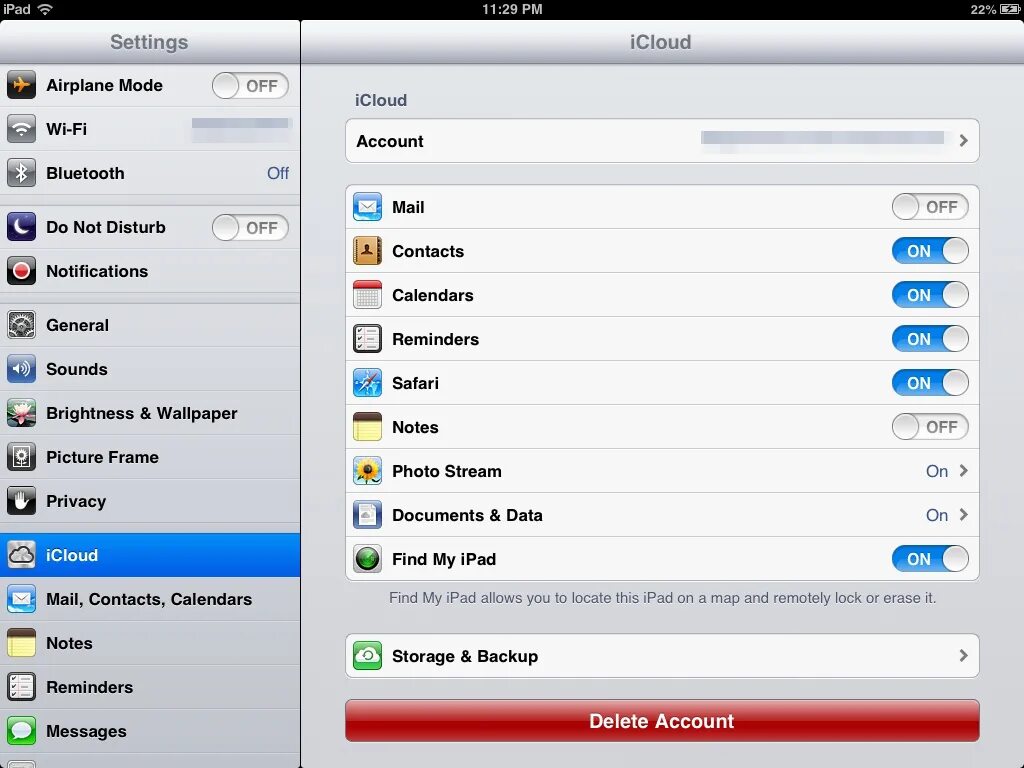
Task: Tap the Privacy hand icon
Action: (22, 501)
